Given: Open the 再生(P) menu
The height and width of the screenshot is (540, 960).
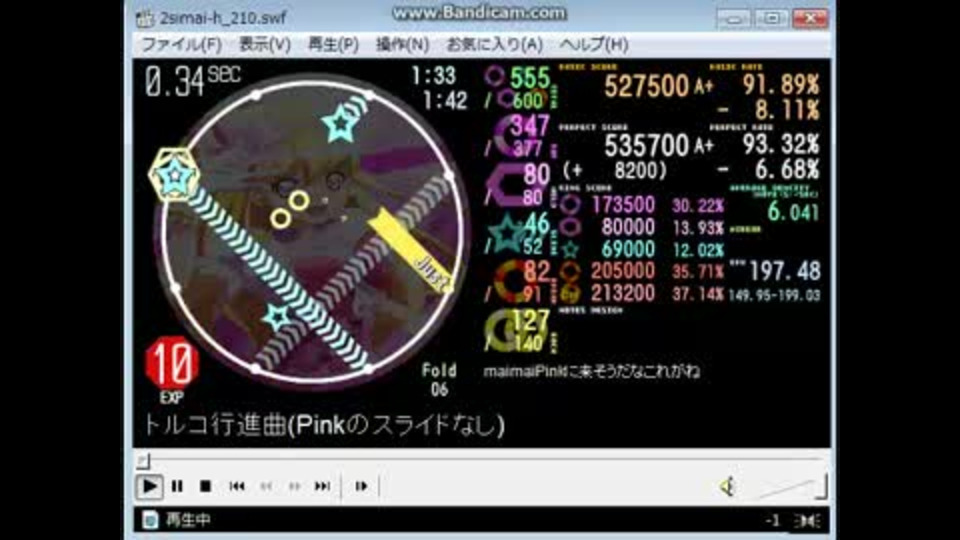Looking at the screenshot, I should pos(333,45).
